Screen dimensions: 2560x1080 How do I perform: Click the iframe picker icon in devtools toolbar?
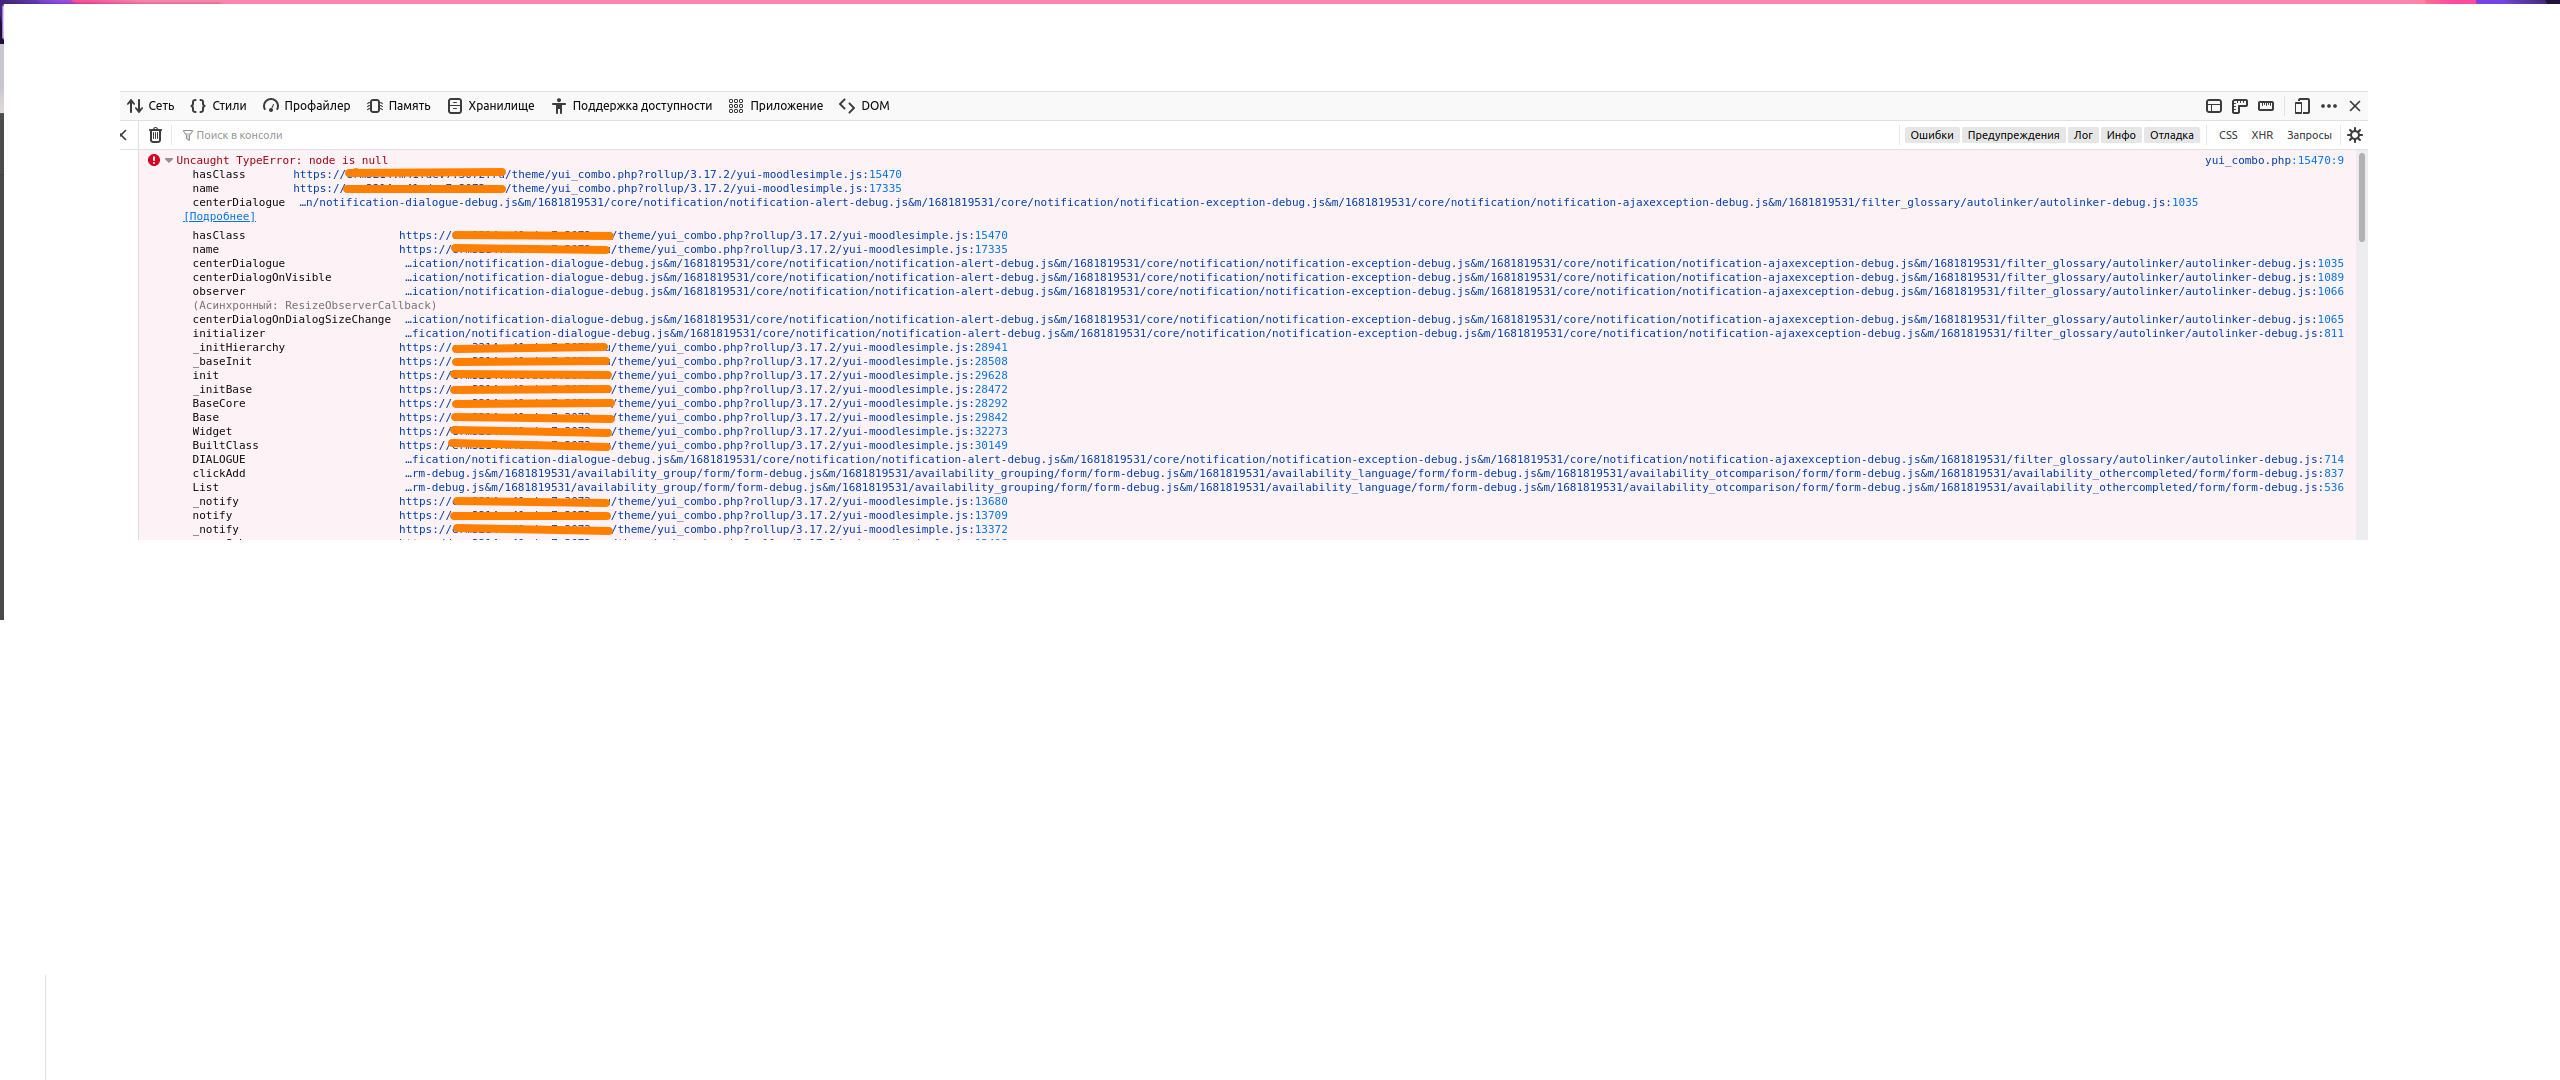(x=2214, y=106)
